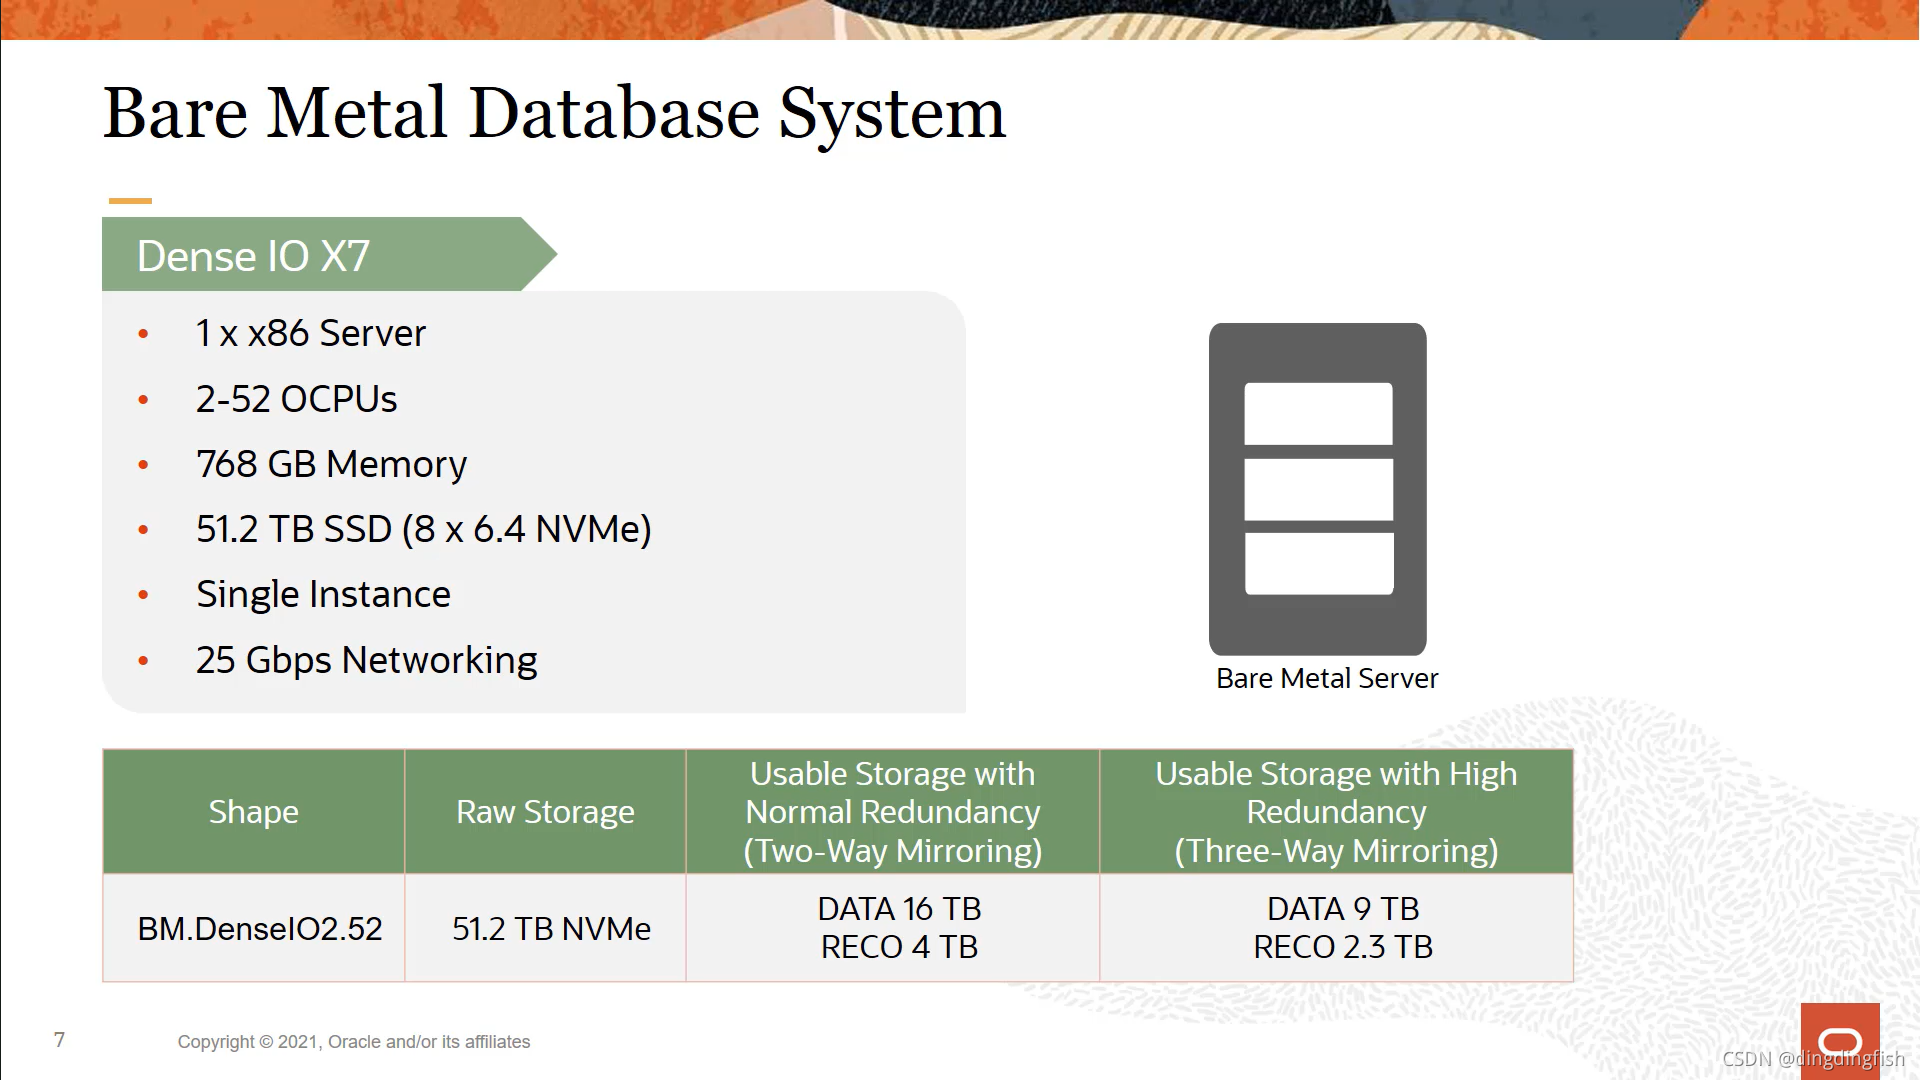The width and height of the screenshot is (1920, 1080).
Task: Click the small orange dash under title
Action: point(130,201)
